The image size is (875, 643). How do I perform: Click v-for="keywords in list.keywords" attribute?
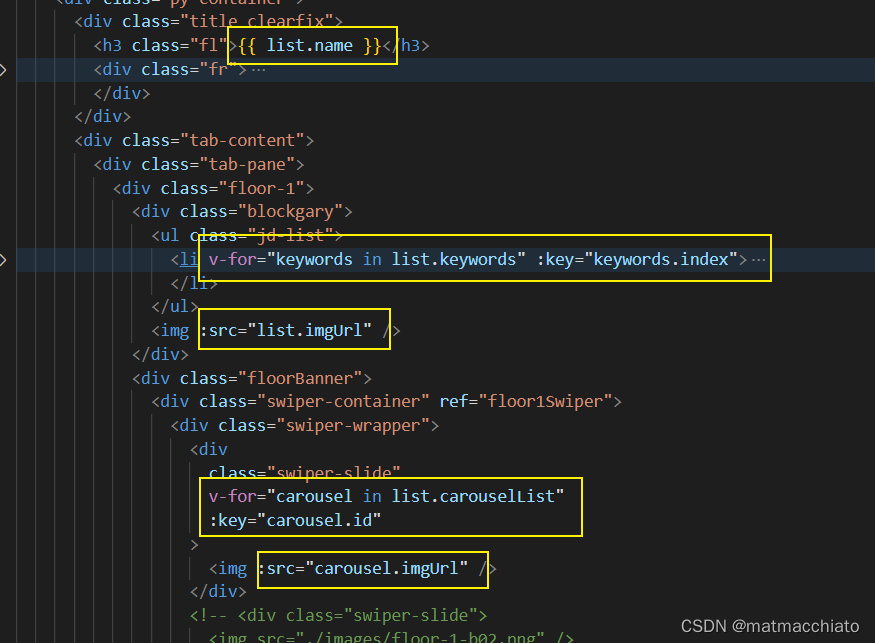[367, 260]
